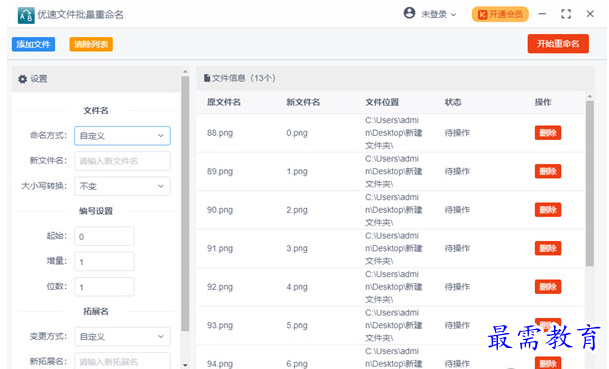This screenshot has height=369, width=609.
Task: Select the 94.png original filename cell
Action: pyautogui.click(x=220, y=364)
